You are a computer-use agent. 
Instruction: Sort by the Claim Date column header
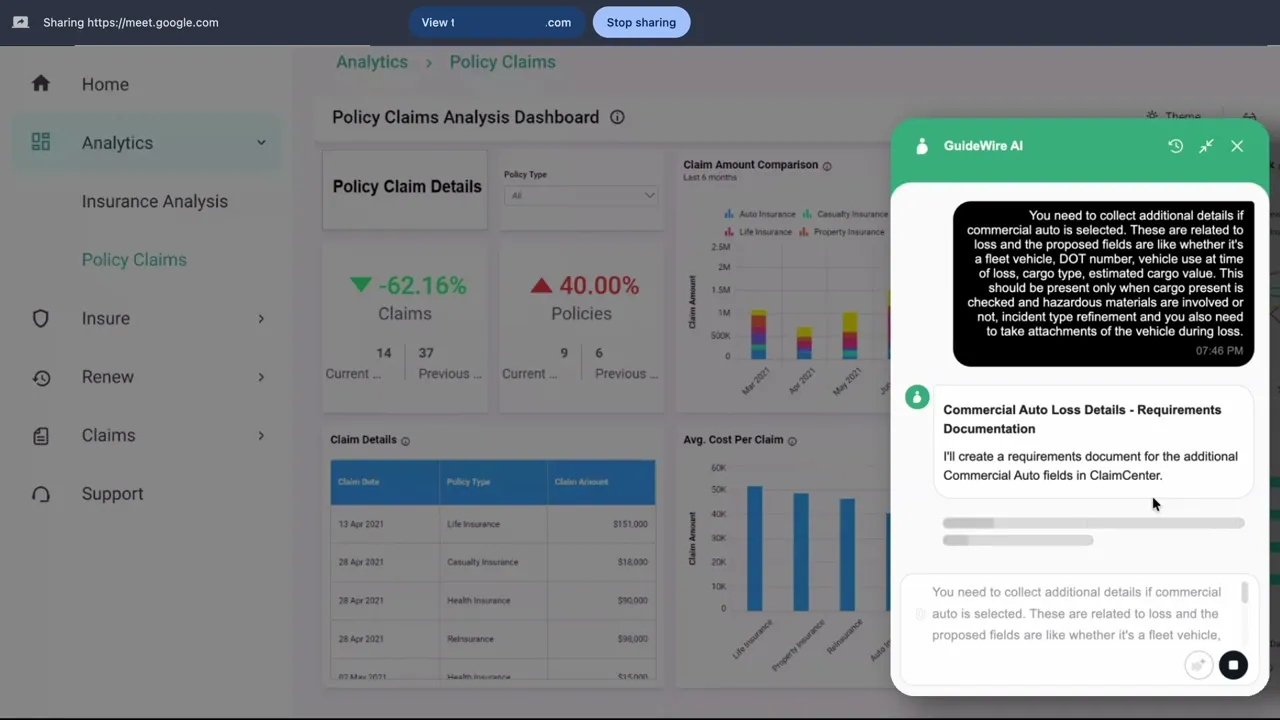click(x=385, y=482)
